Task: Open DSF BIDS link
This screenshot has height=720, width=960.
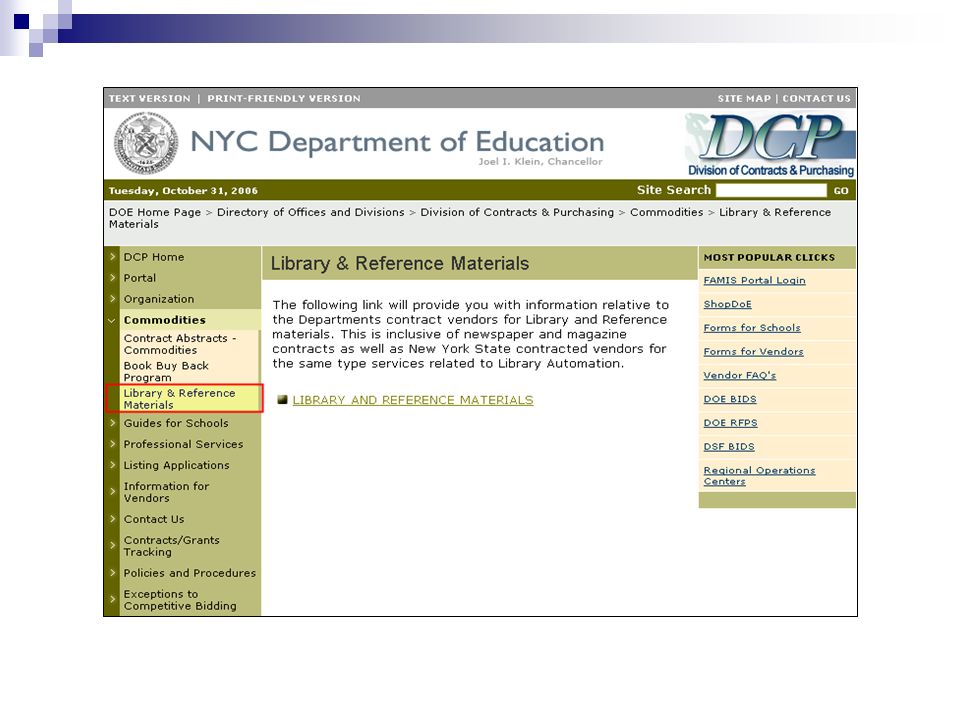Action: click(x=729, y=447)
